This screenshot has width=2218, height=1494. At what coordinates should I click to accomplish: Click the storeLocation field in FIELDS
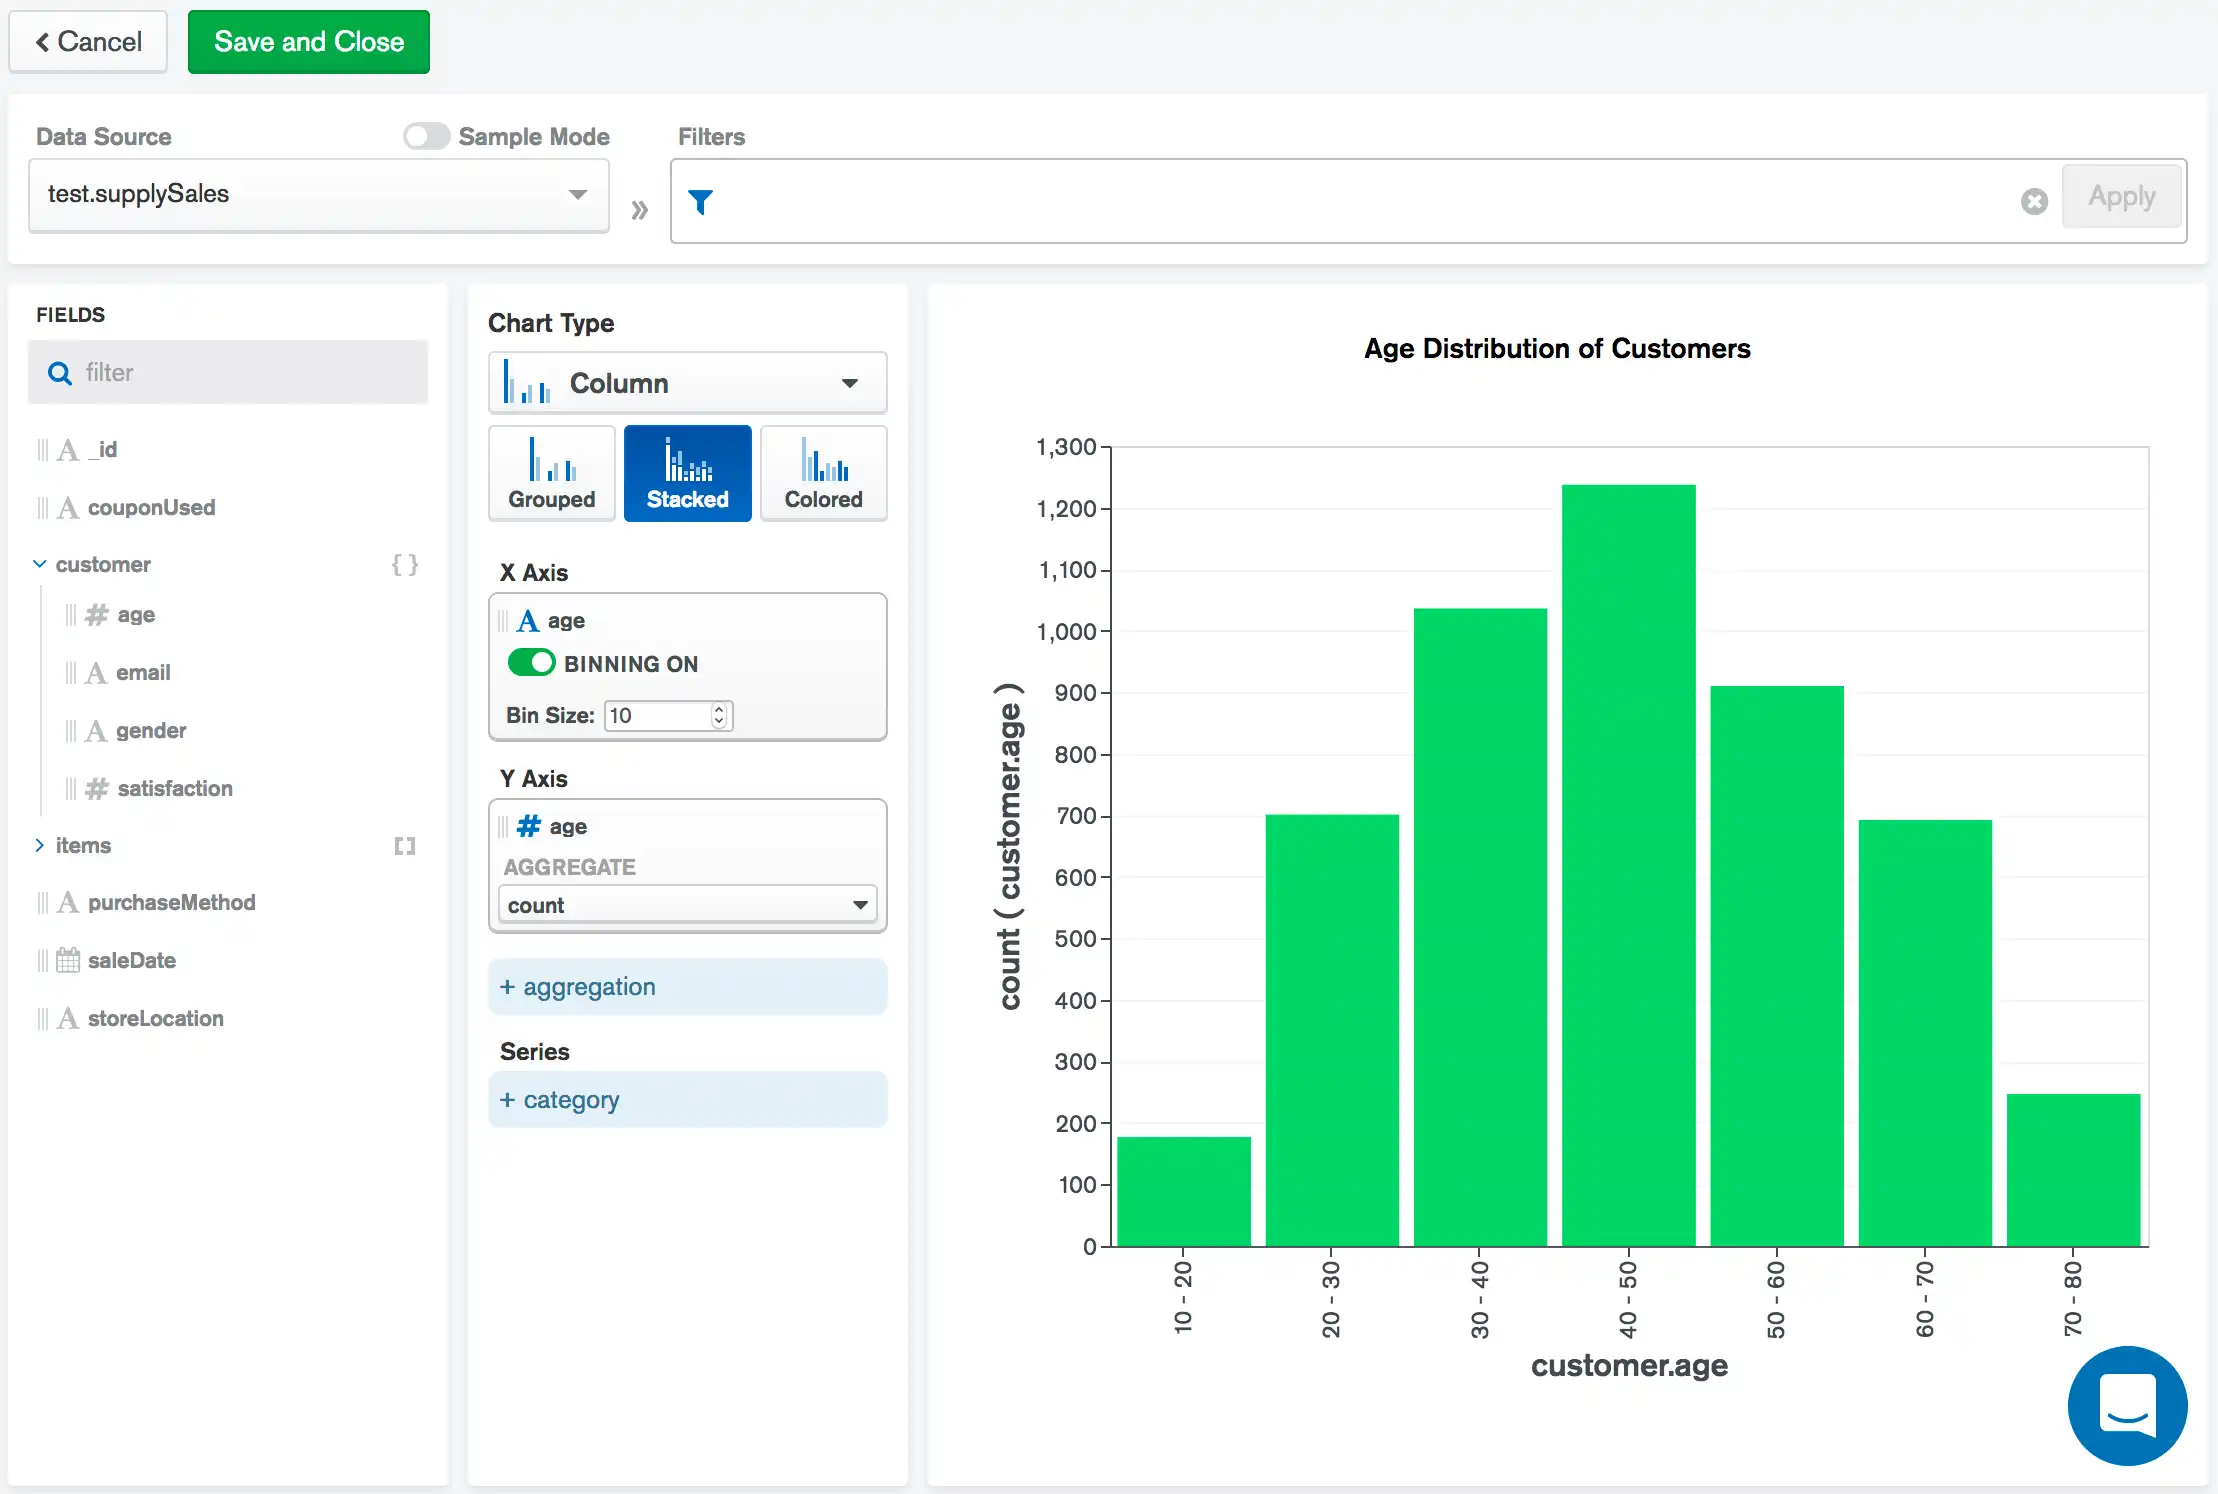coord(153,1017)
